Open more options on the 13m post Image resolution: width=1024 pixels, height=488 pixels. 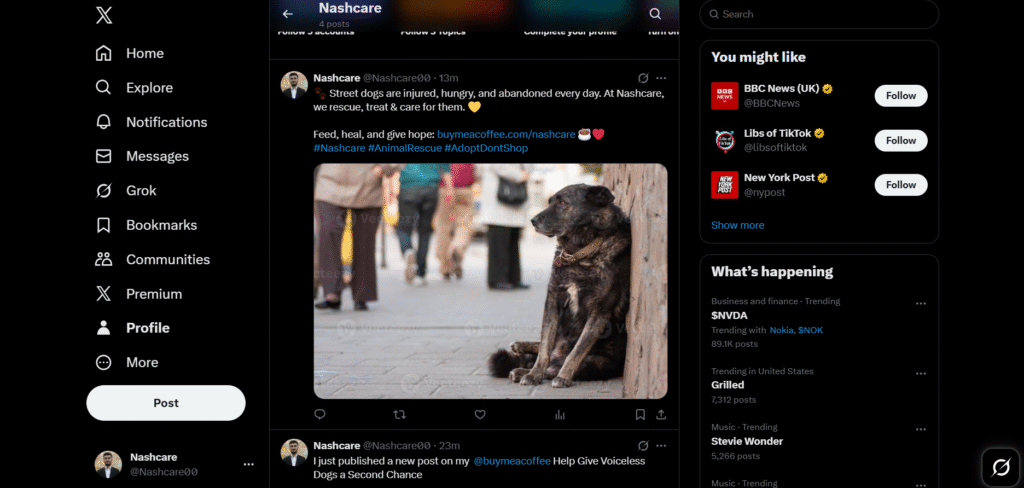click(x=661, y=78)
